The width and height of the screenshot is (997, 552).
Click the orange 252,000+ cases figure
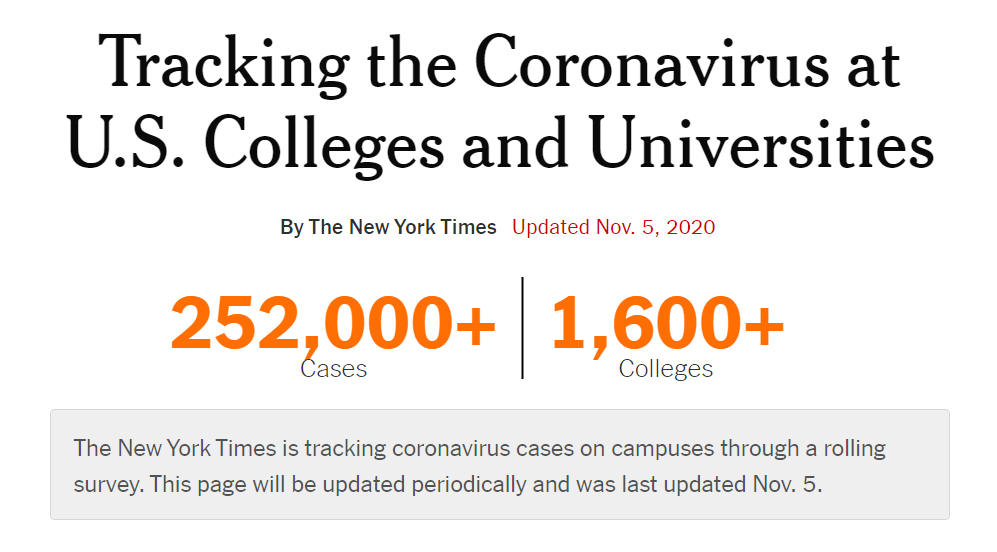pyautogui.click(x=333, y=323)
